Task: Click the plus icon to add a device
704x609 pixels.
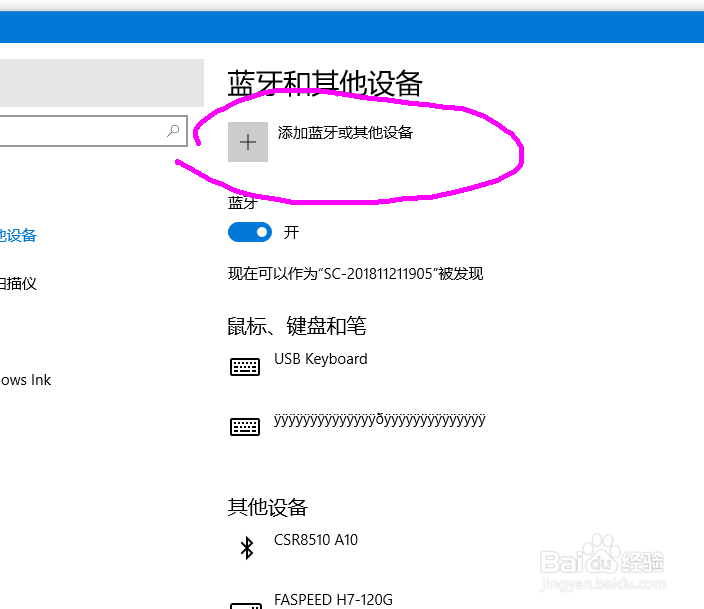Action: coord(248,142)
